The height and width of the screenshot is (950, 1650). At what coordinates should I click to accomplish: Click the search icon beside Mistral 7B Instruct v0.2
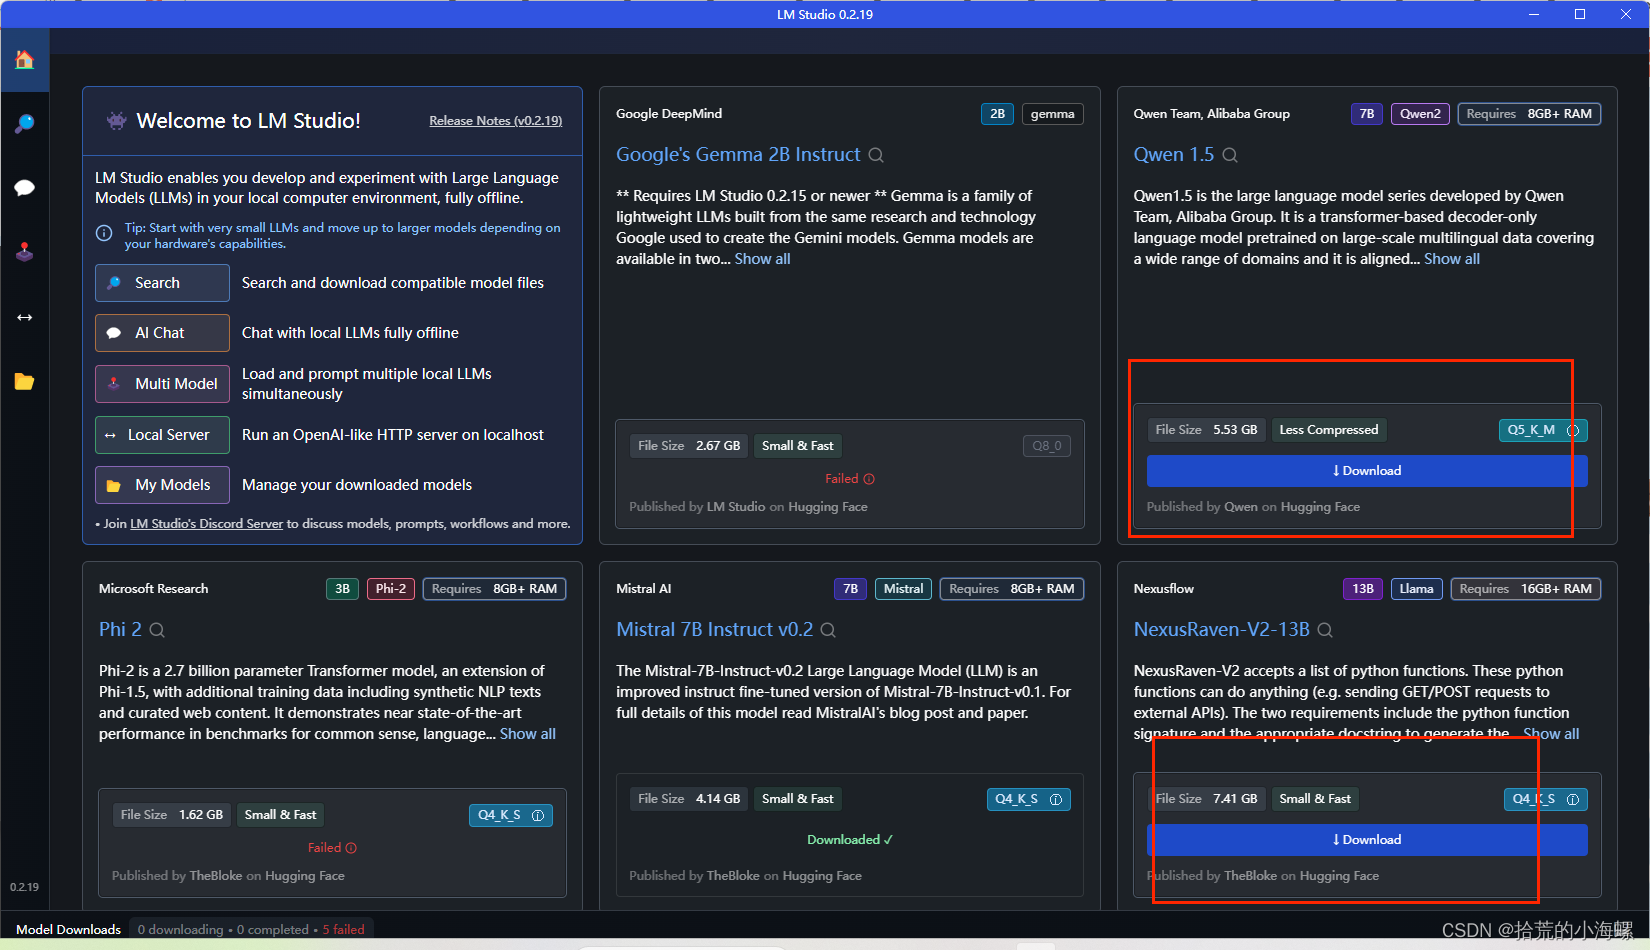click(828, 630)
